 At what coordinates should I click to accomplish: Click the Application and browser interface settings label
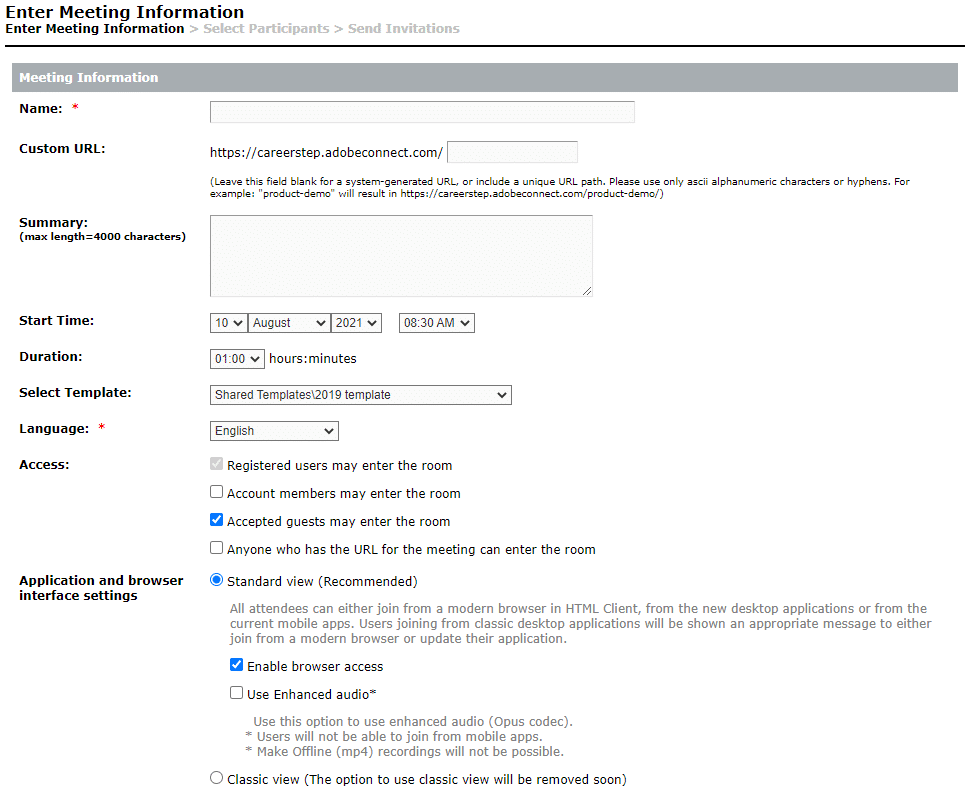101,588
